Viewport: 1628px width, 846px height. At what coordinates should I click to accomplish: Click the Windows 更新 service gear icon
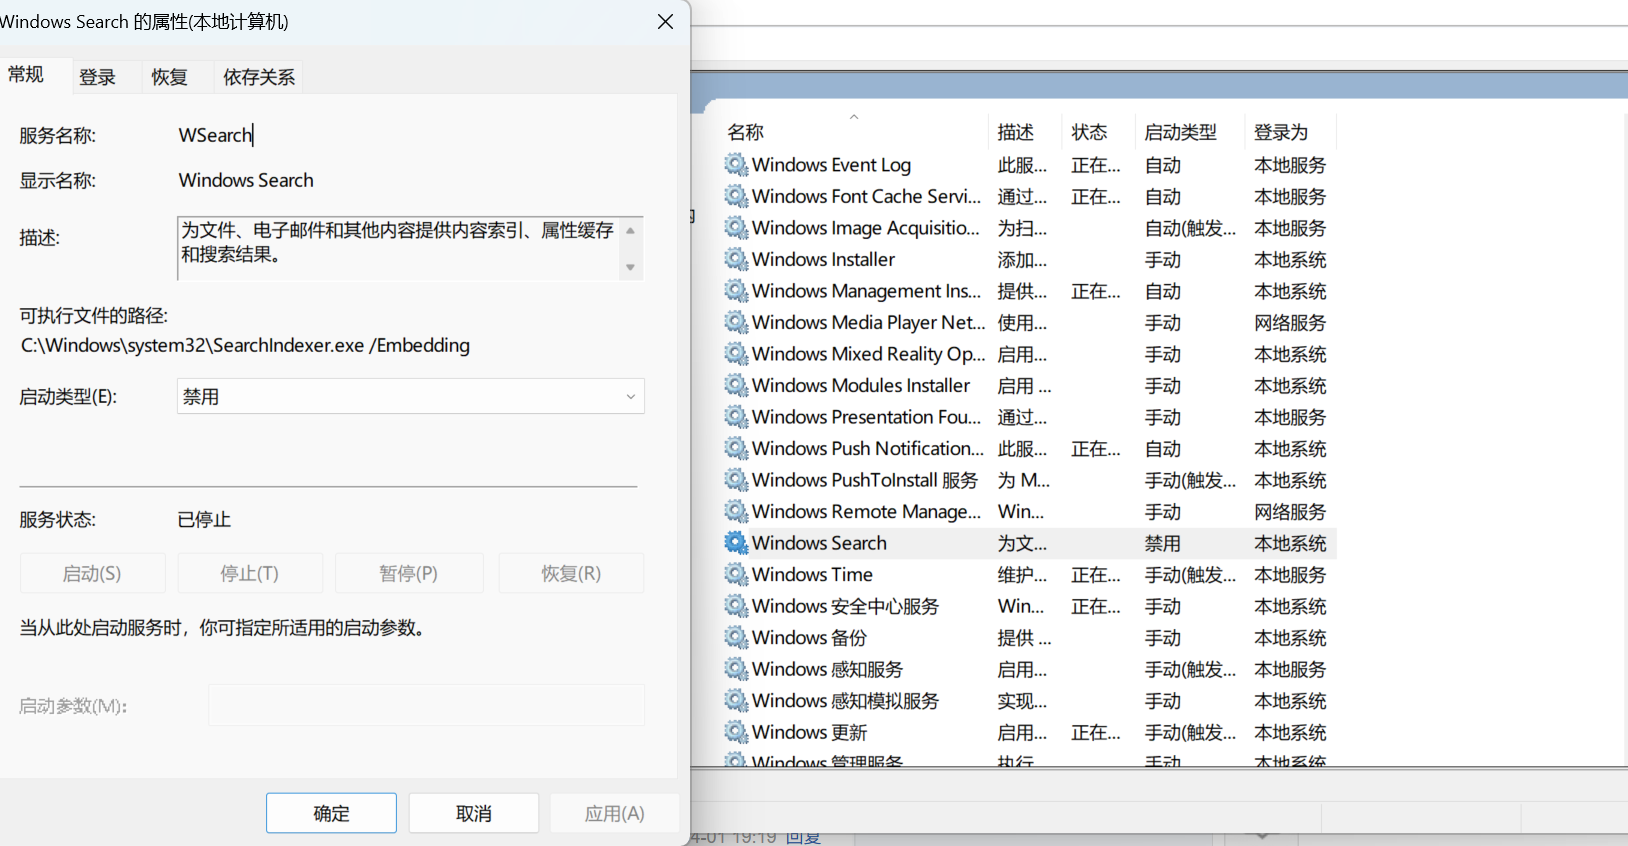[x=736, y=732]
